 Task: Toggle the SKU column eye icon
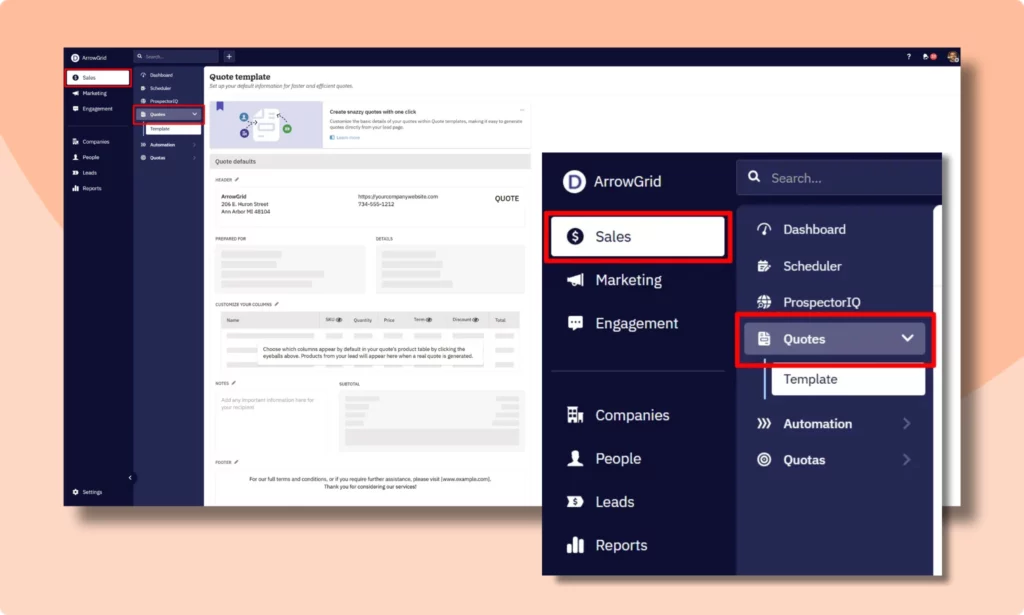(x=339, y=320)
